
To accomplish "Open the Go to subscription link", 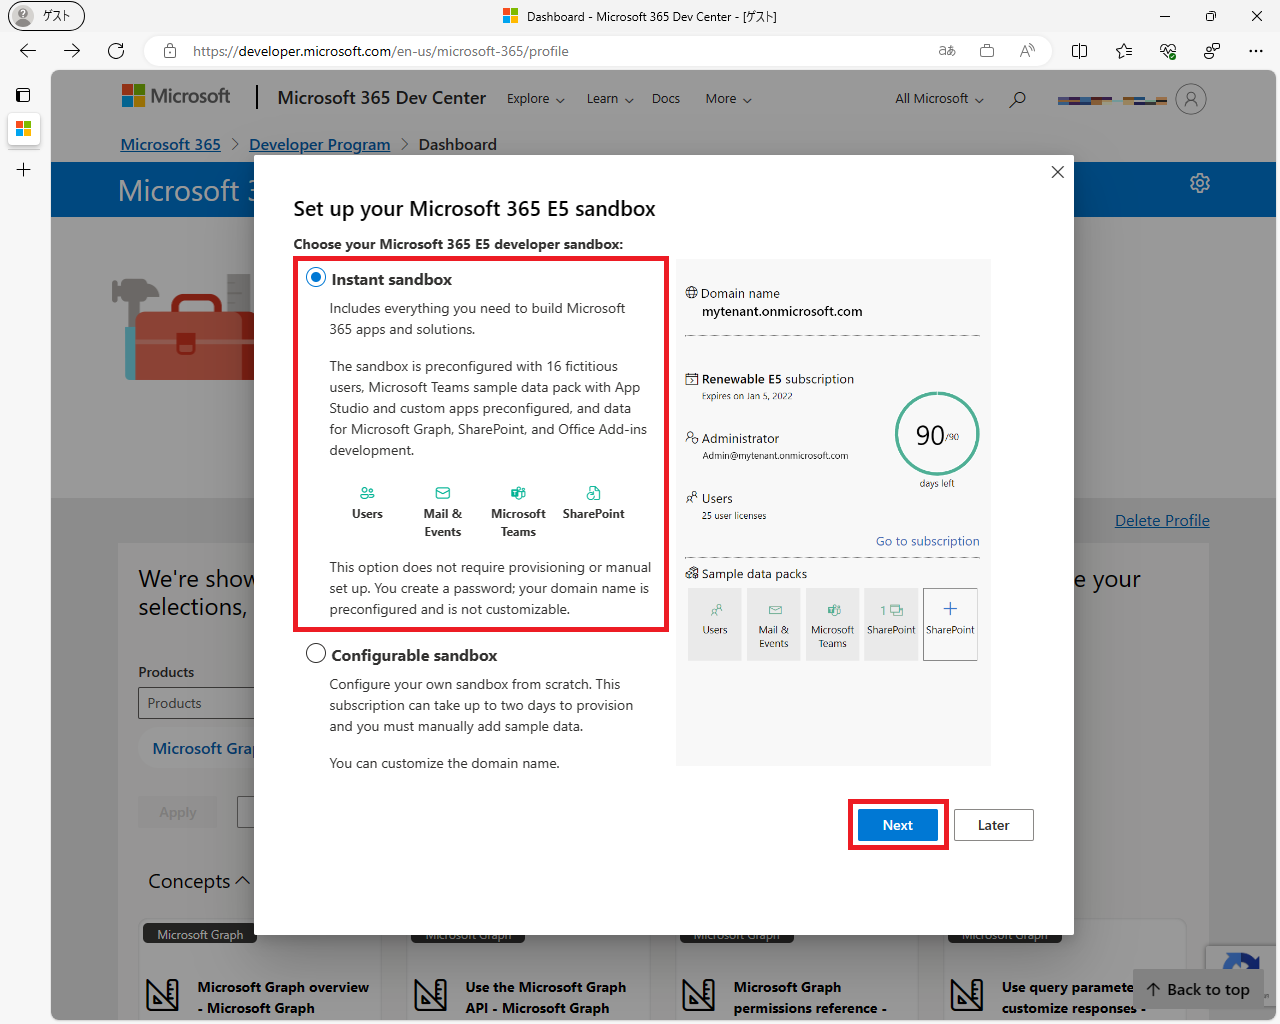I will point(927,541).
